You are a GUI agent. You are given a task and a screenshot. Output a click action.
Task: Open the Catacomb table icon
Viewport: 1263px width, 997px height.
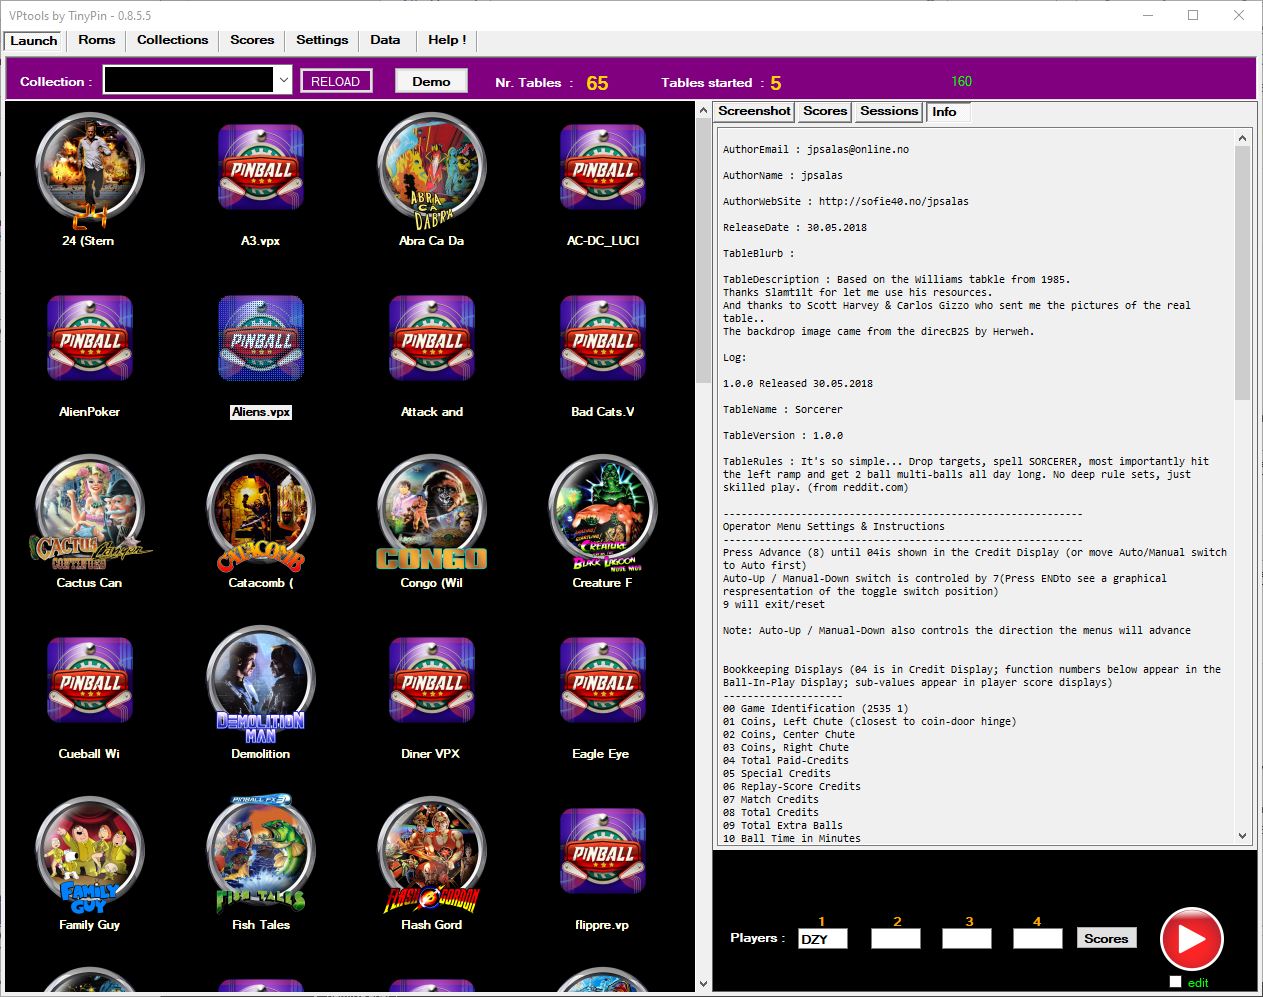(260, 511)
